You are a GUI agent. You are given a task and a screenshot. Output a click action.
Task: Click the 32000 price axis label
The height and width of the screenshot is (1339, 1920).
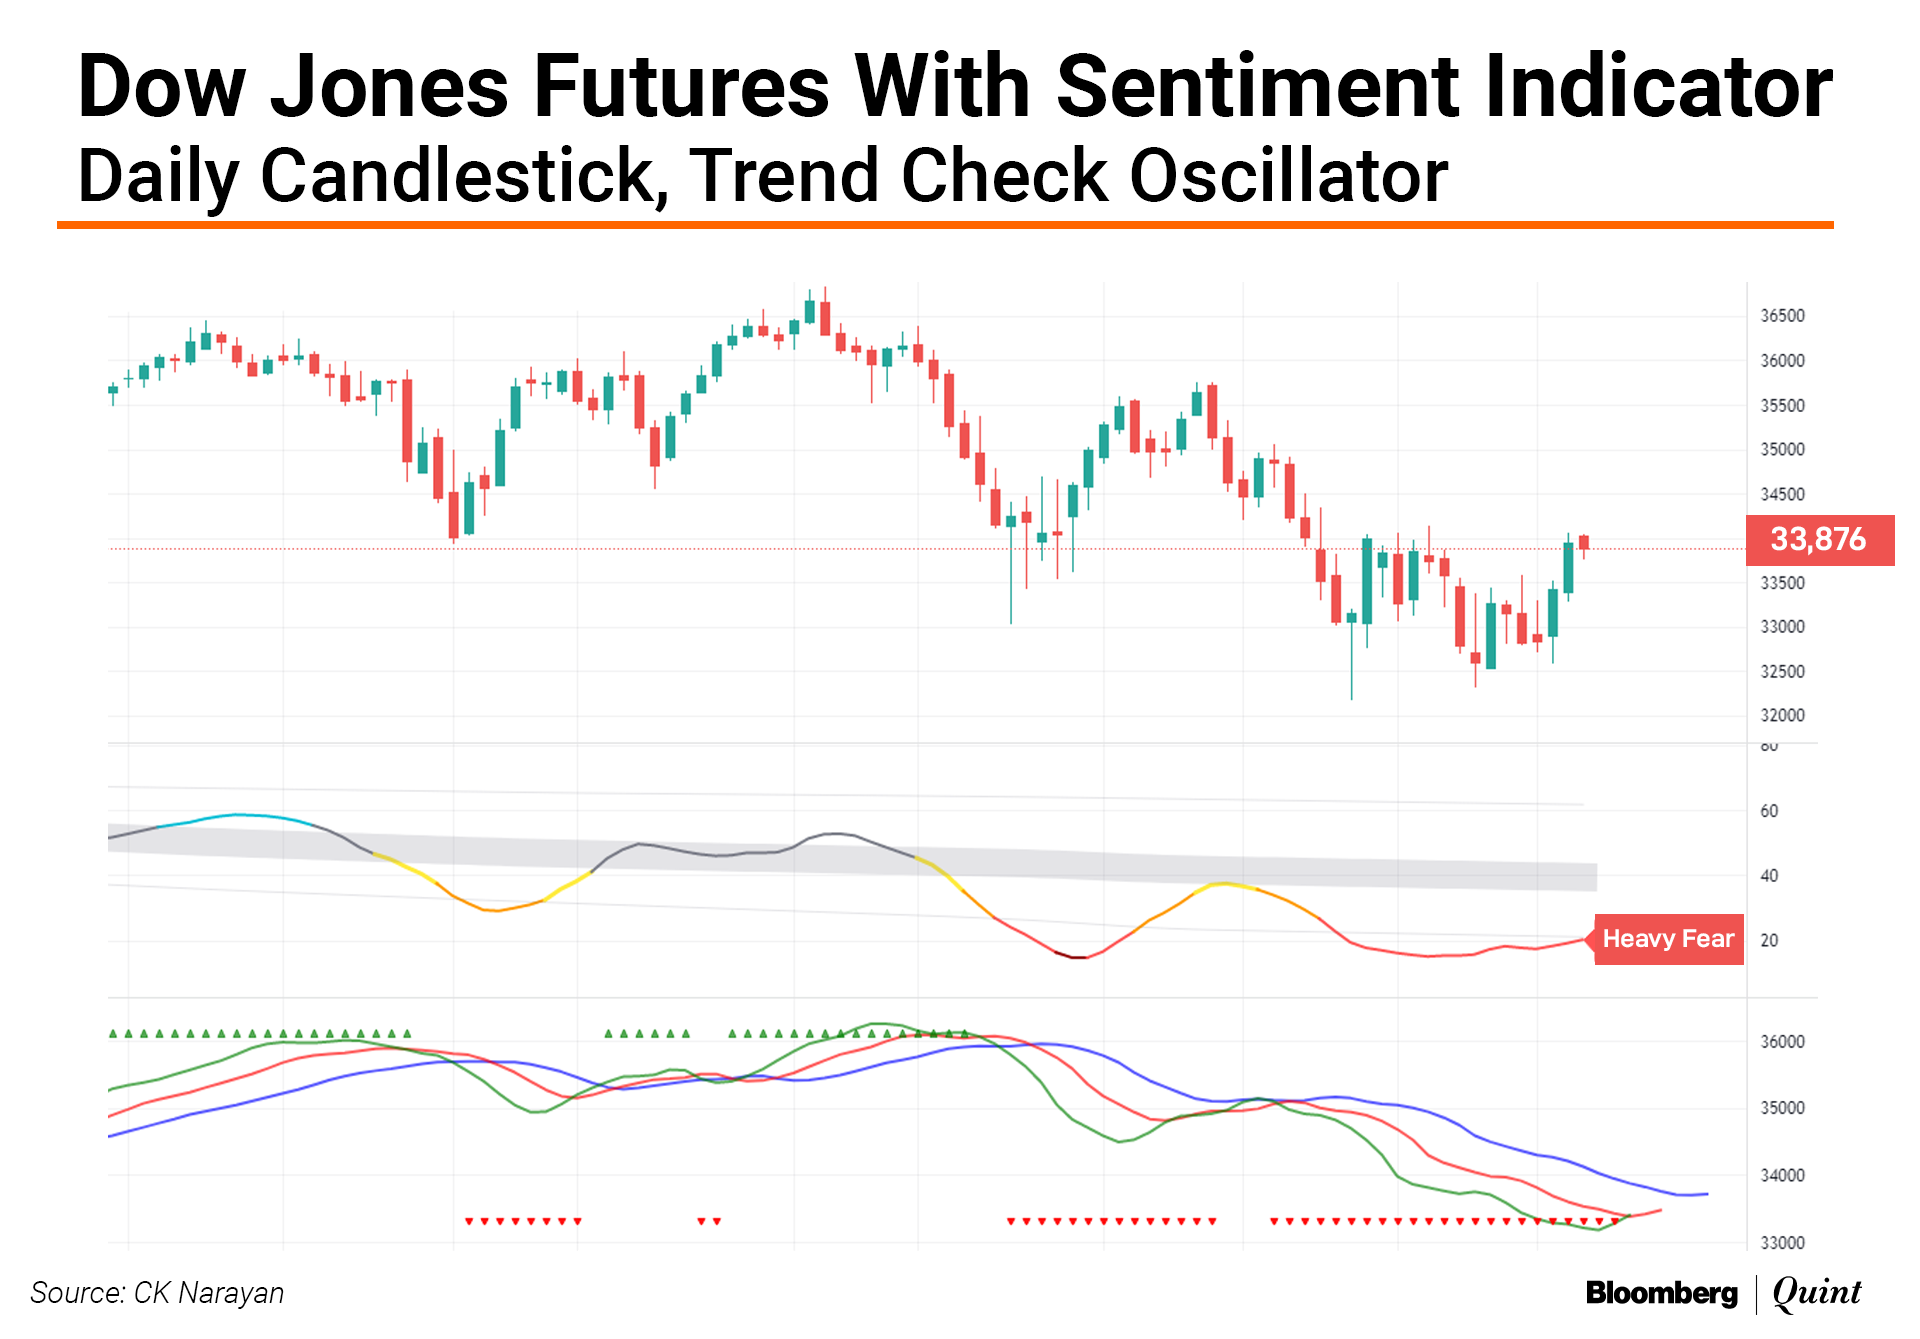click(1782, 716)
